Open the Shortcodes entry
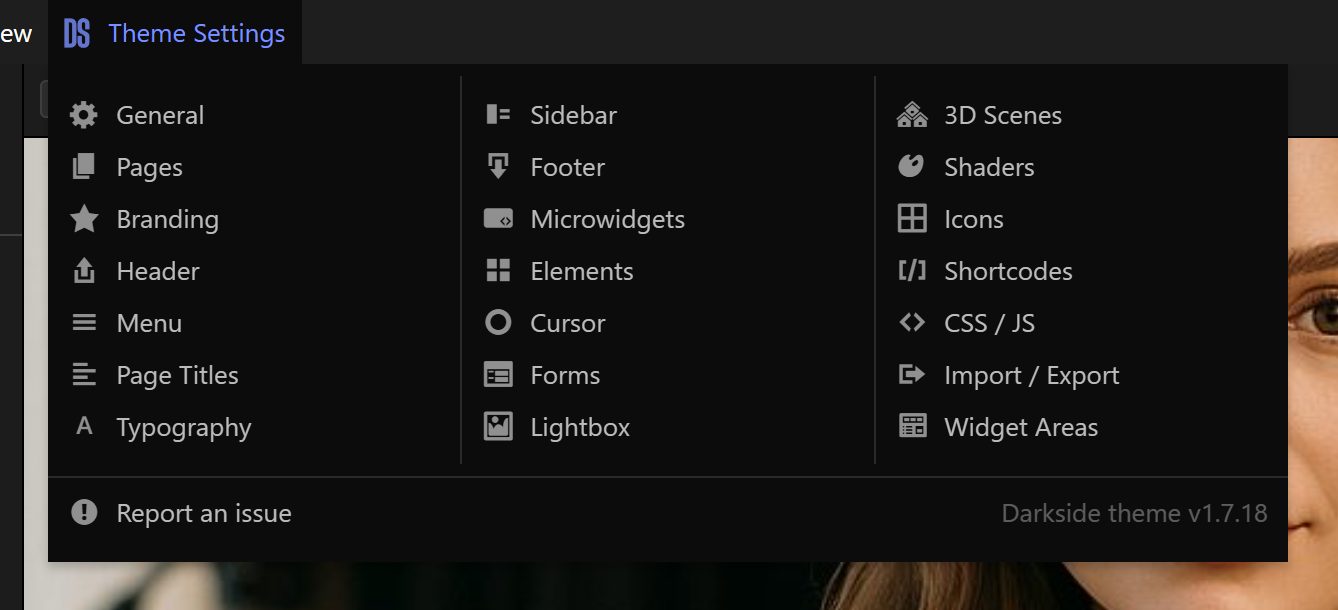 tap(1008, 271)
